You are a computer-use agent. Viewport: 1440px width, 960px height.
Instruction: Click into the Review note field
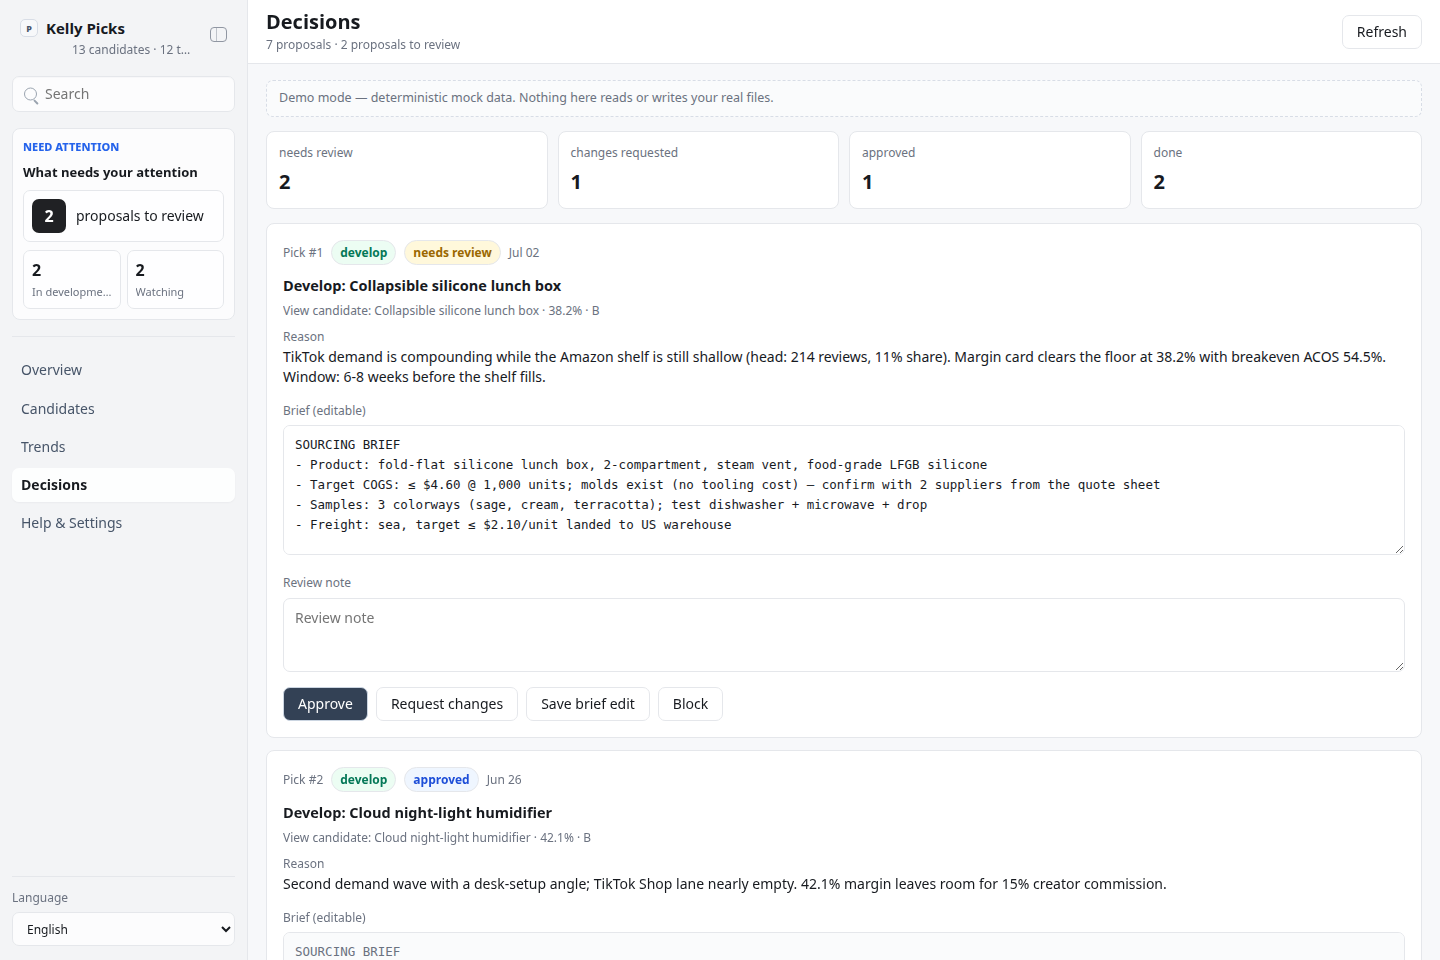click(844, 635)
